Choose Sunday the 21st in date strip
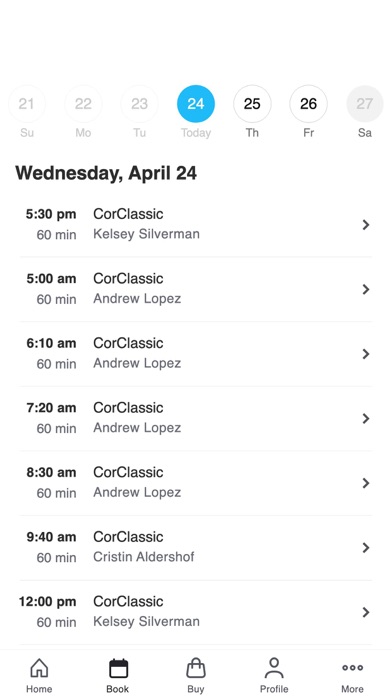 click(27, 104)
